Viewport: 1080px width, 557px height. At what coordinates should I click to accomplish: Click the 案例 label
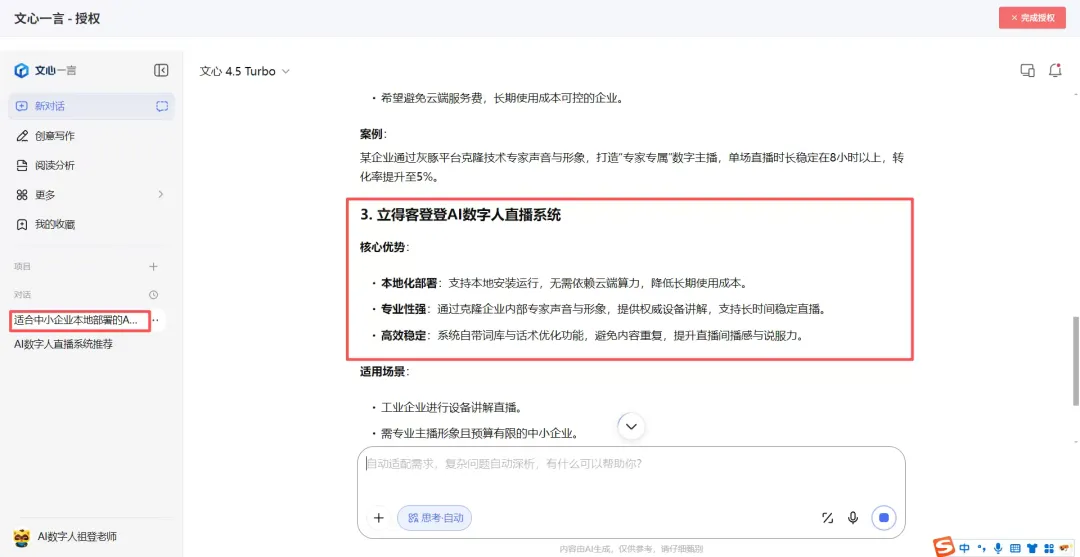pos(371,133)
